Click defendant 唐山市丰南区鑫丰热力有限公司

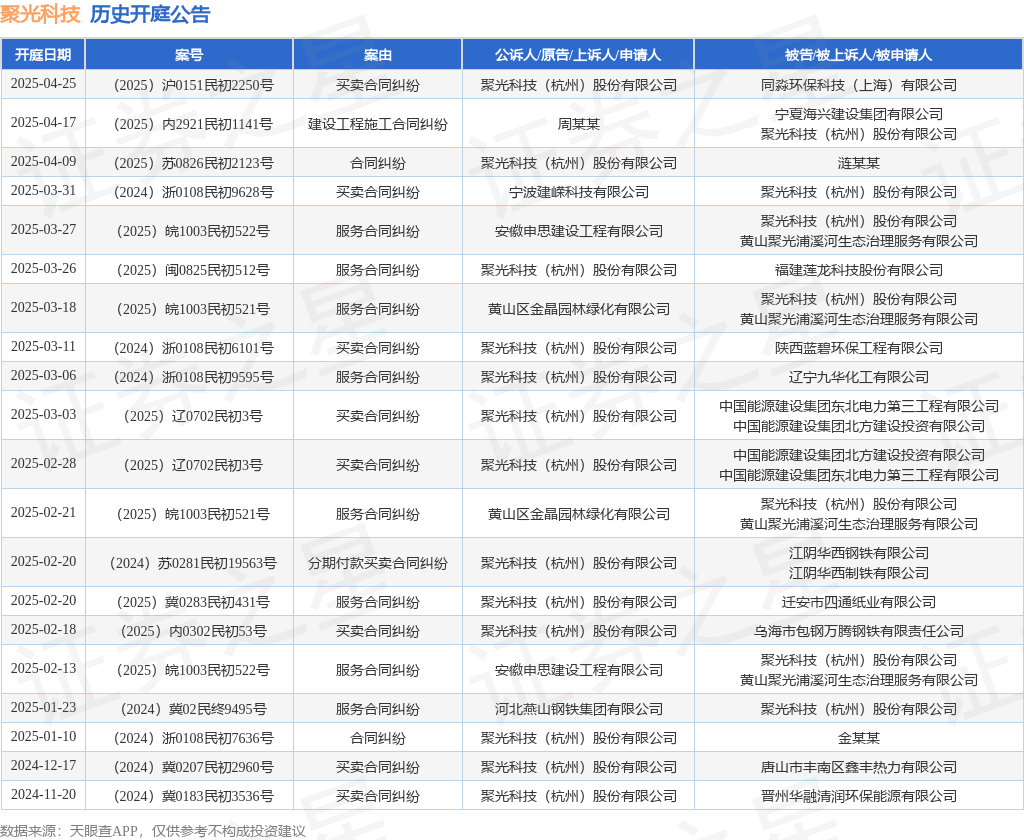pyautogui.click(x=858, y=767)
